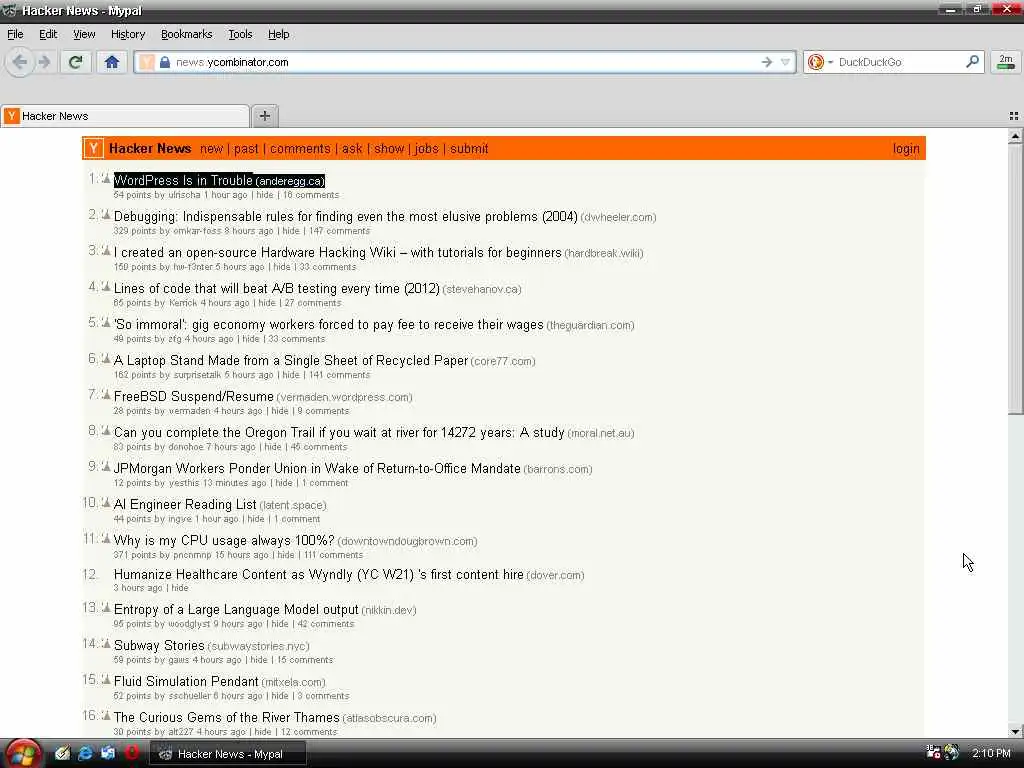The width and height of the screenshot is (1024, 768).
Task: Open the DuckDuckGo search engine selector
Action: pyautogui.click(x=820, y=62)
